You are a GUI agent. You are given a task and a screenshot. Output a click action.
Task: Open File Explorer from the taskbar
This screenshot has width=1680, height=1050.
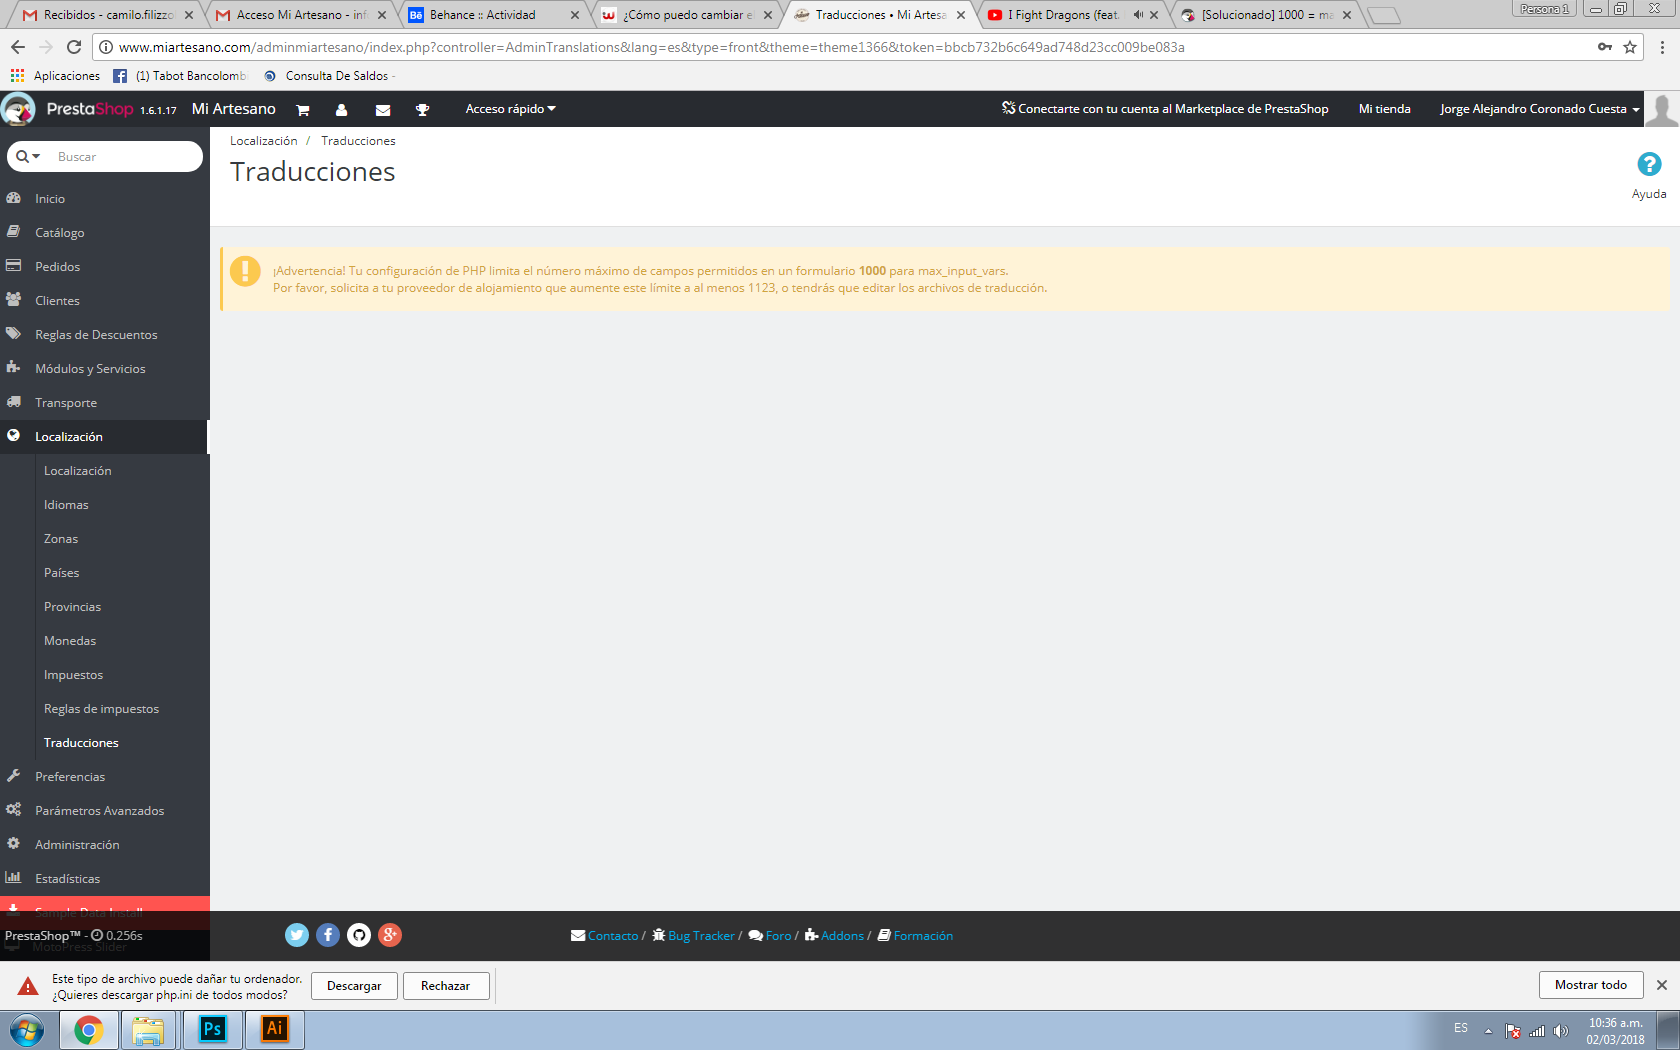[x=148, y=1029]
